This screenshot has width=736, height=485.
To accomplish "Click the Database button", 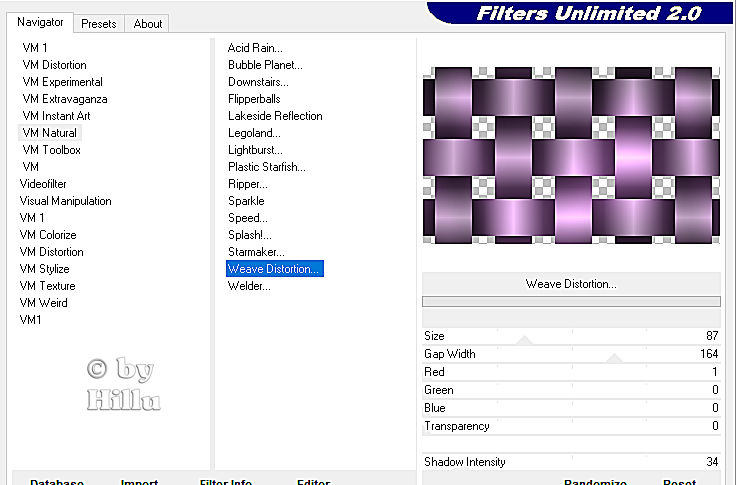I will click(x=57, y=482).
